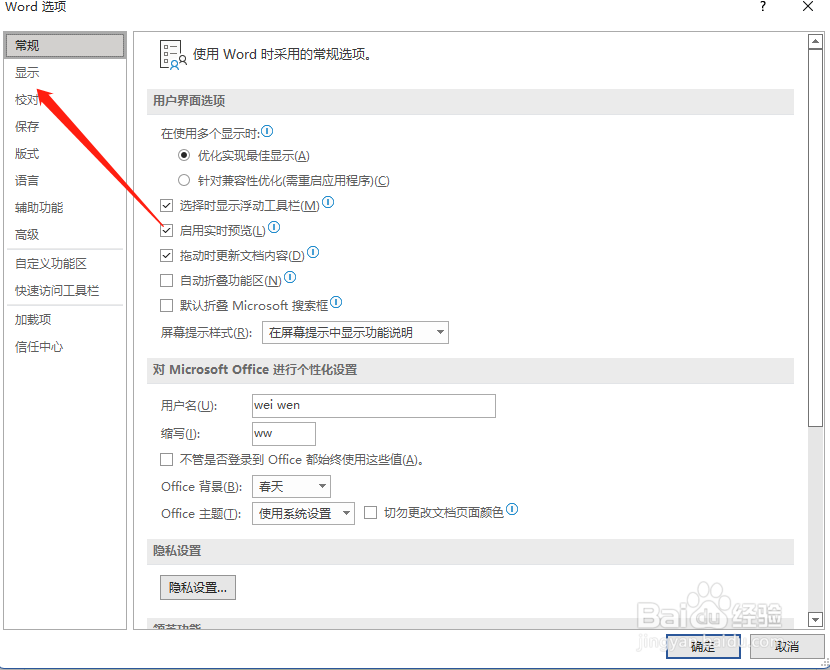Open 信任中心 category
This screenshot has height=670, width=830.
tap(65, 347)
